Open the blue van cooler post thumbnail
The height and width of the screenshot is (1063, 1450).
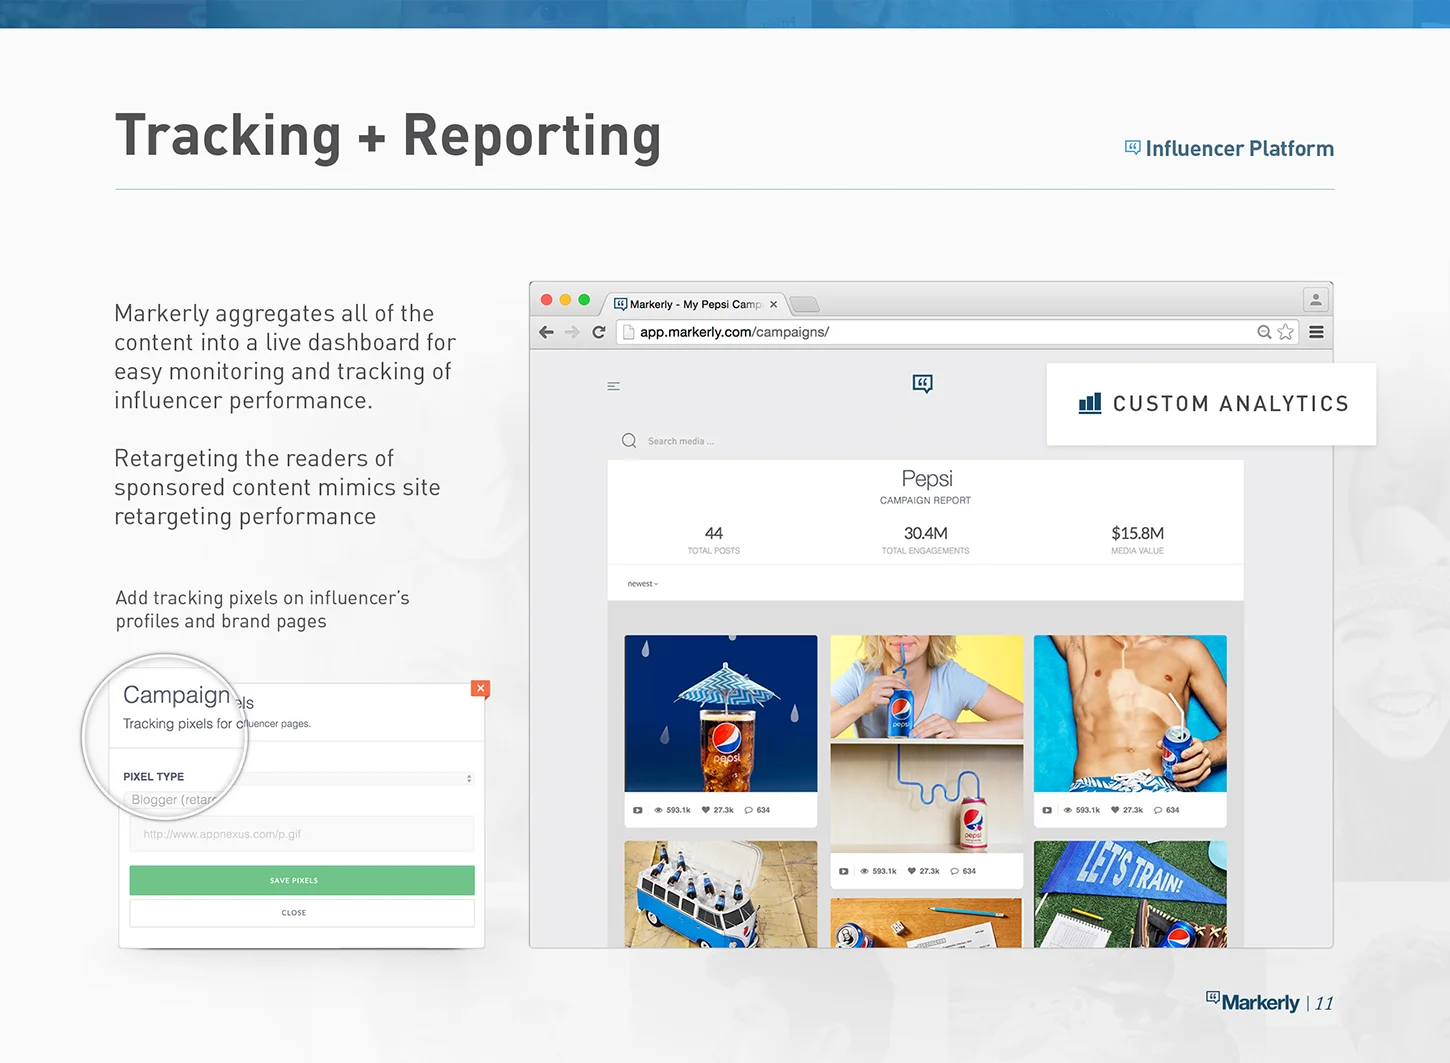(721, 894)
